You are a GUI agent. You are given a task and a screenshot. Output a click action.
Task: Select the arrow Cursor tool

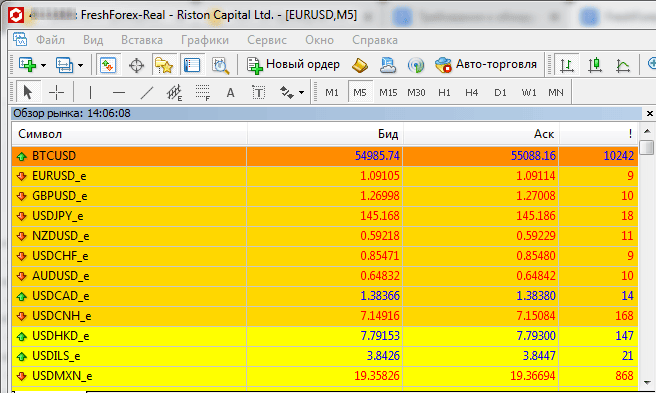tap(28, 92)
